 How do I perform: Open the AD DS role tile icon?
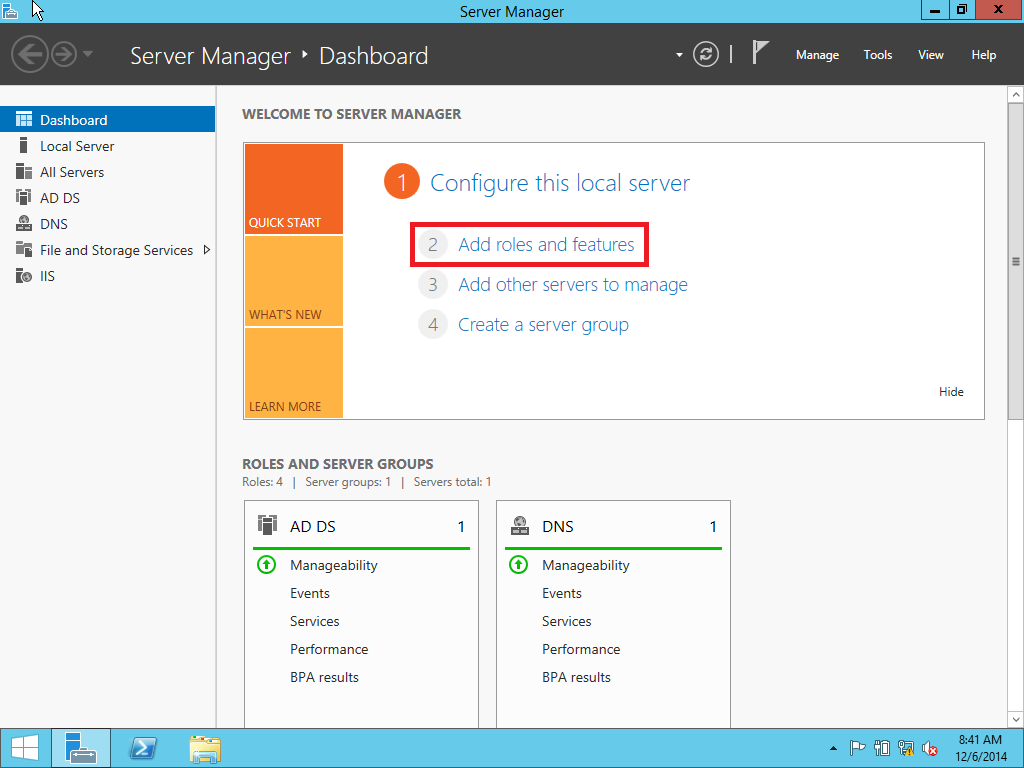266,524
